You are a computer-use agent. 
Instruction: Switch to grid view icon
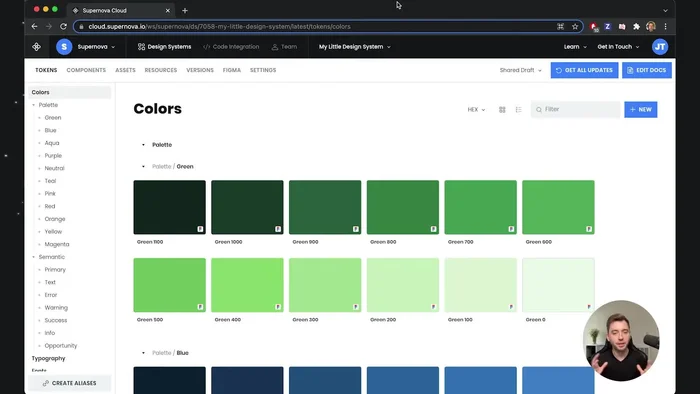tap(502, 109)
